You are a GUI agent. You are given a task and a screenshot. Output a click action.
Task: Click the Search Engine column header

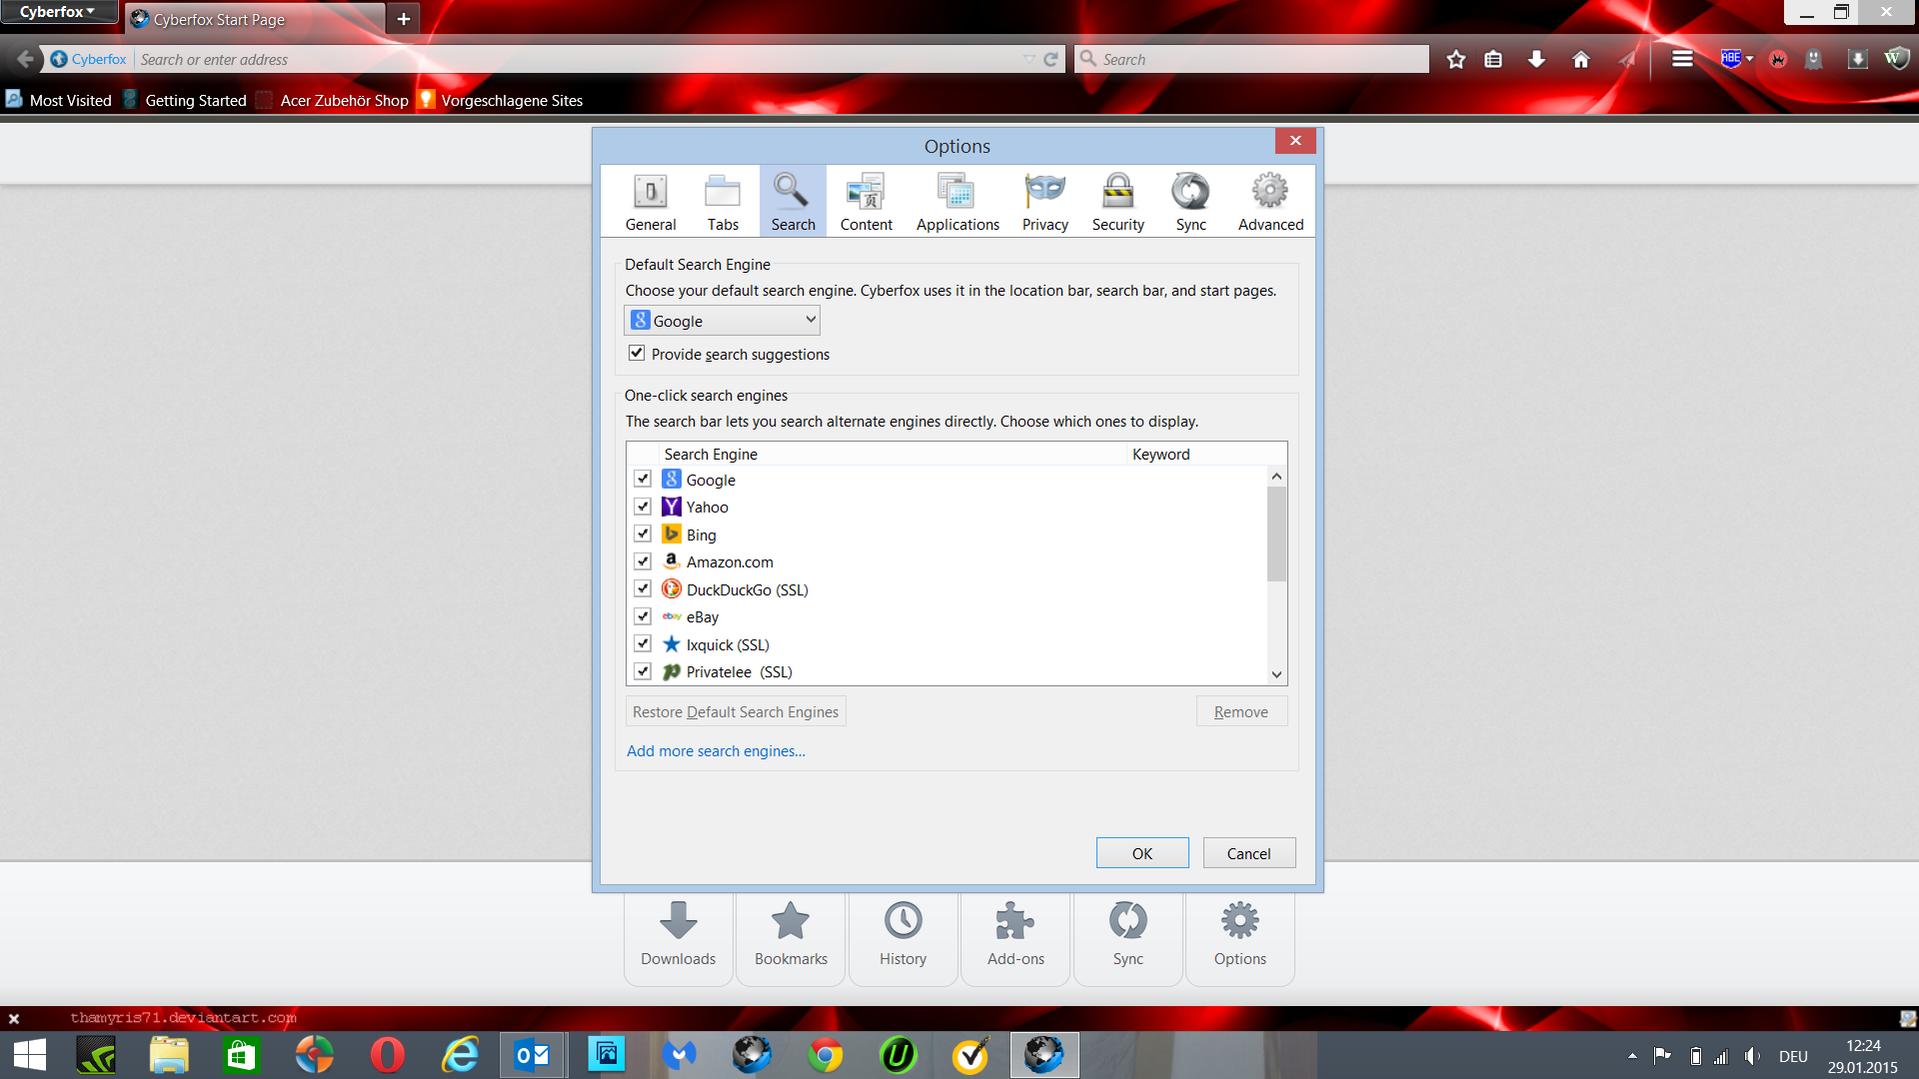(x=892, y=454)
